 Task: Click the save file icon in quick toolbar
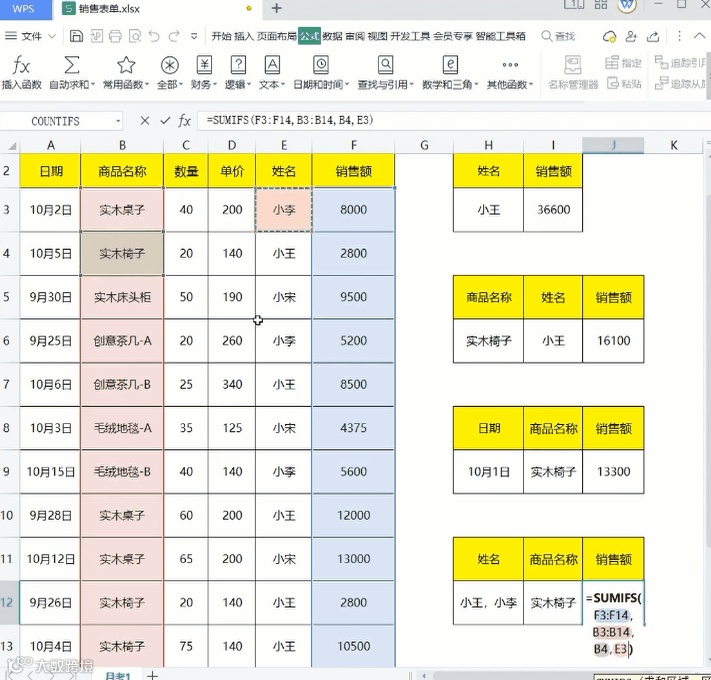click(76, 36)
